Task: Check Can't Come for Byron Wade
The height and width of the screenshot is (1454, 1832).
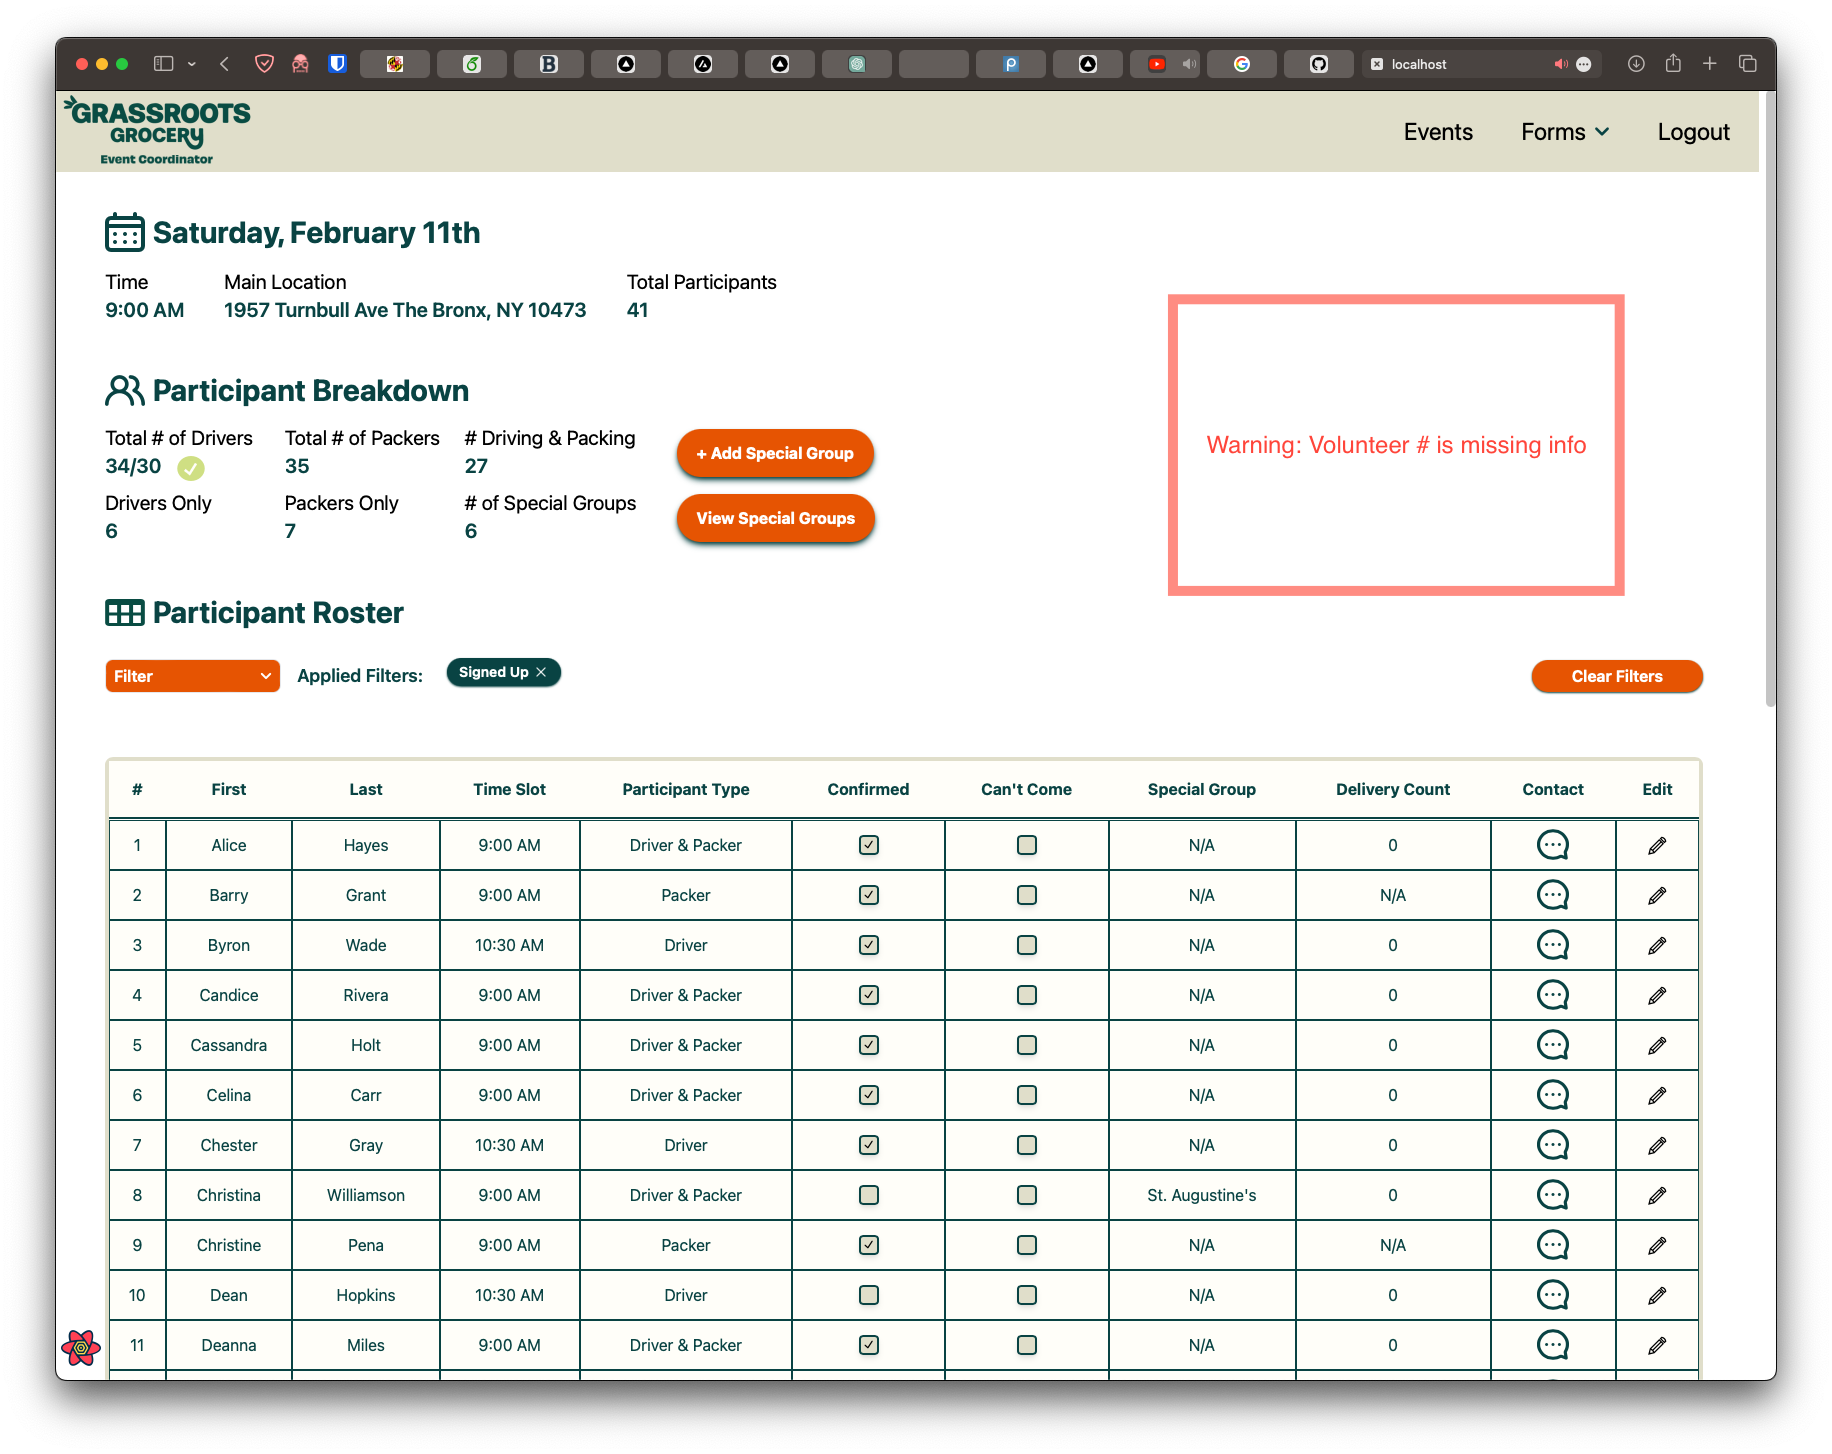Action: 1026,945
